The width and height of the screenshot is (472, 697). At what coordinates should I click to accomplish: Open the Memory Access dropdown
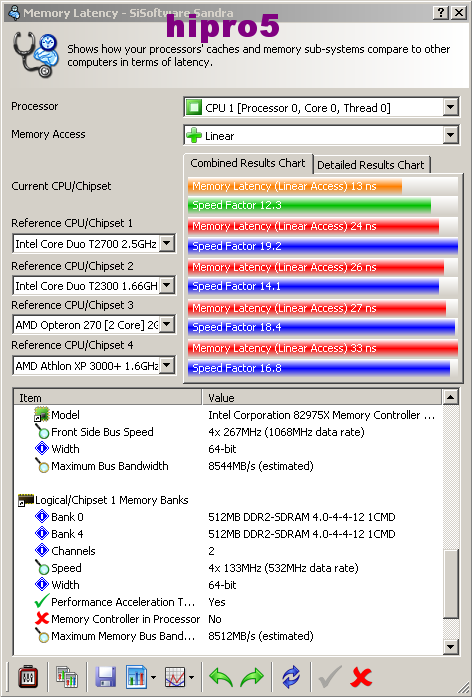(450, 135)
